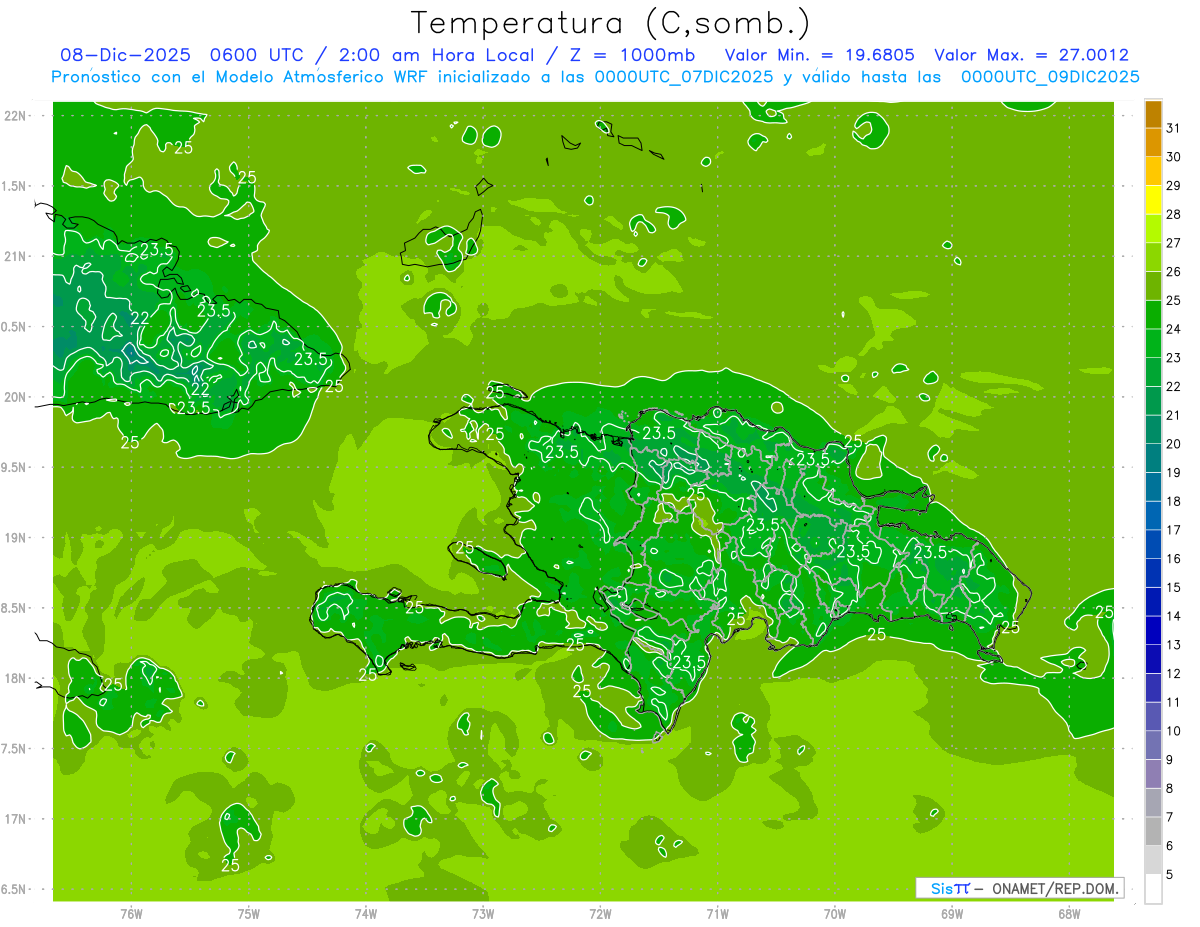
Task: Click the title "Temperatura (C,somb.)"
Action: point(611,23)
